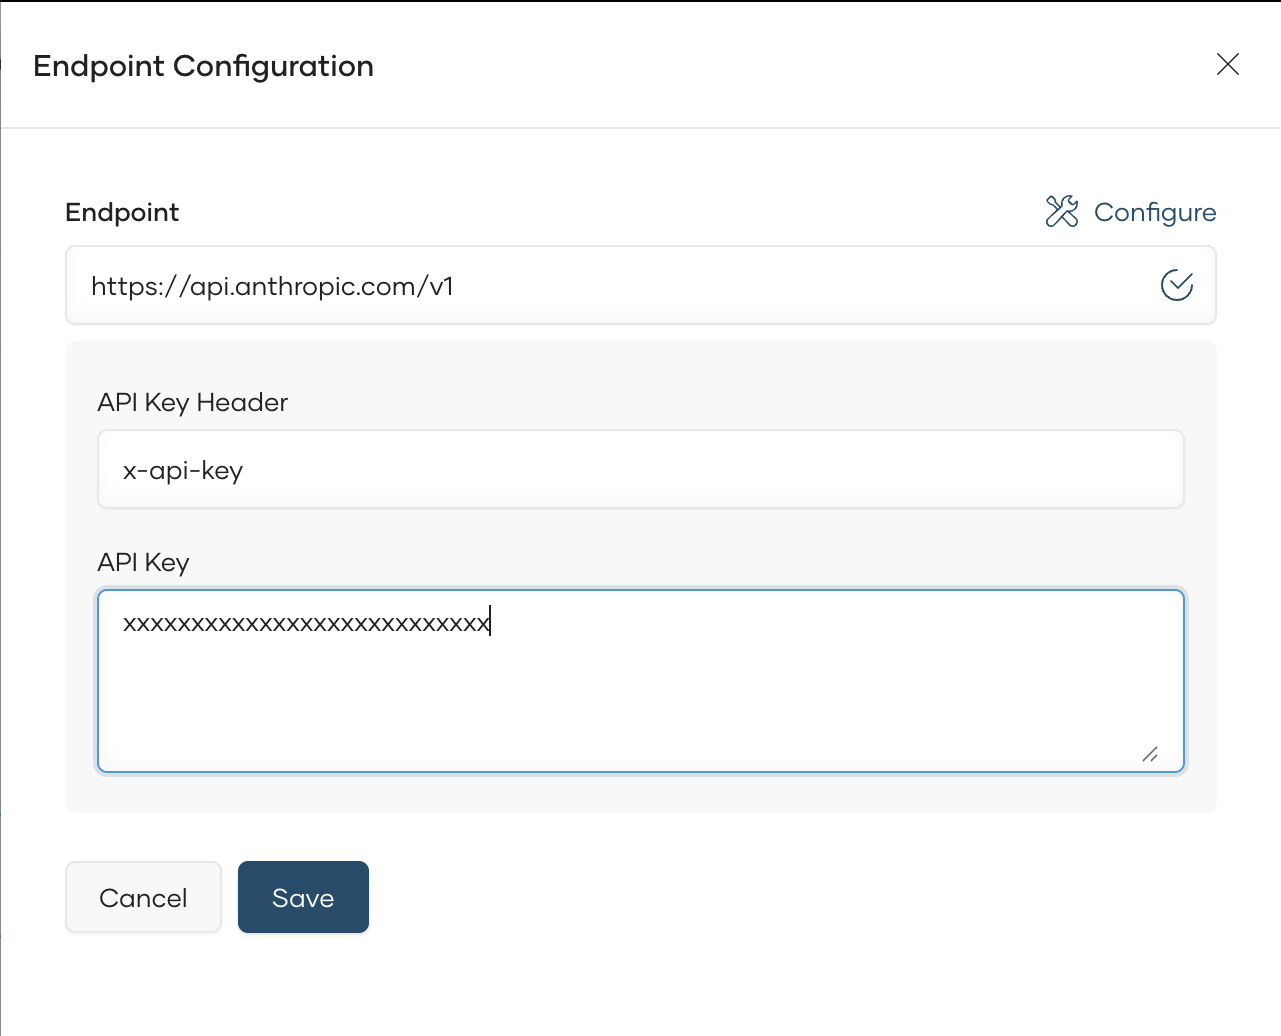Click the masked API key text
The height and width of the screenshot is (1036, 1281).
coord(303,621)
